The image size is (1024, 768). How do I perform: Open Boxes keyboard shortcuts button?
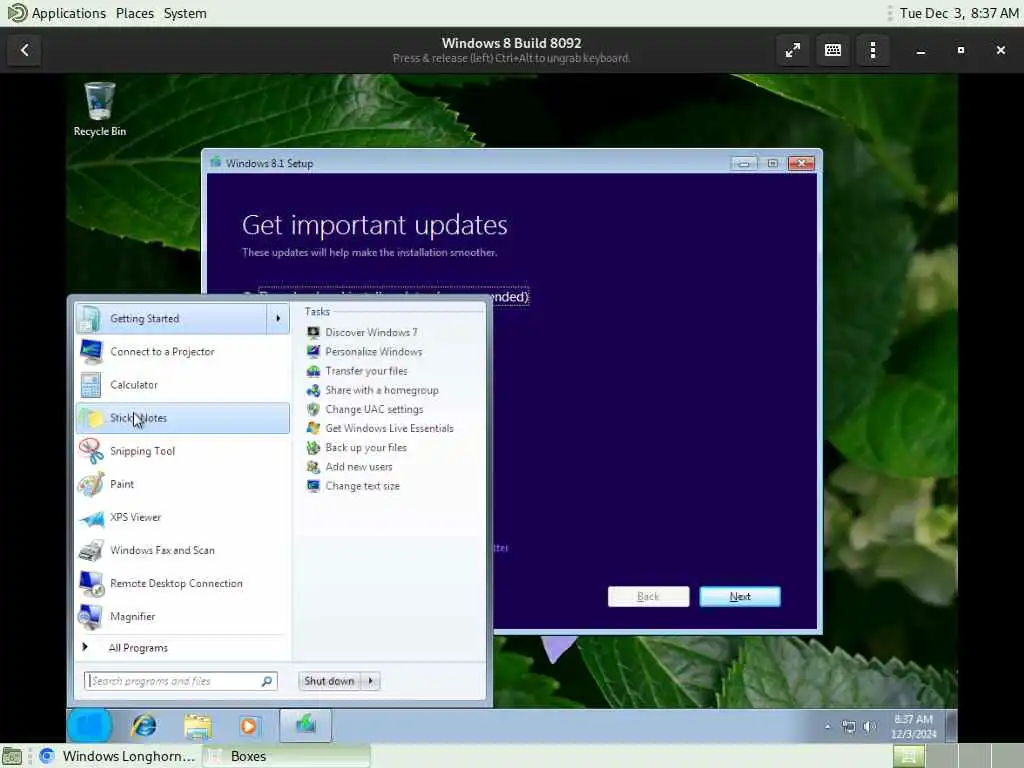833,50
